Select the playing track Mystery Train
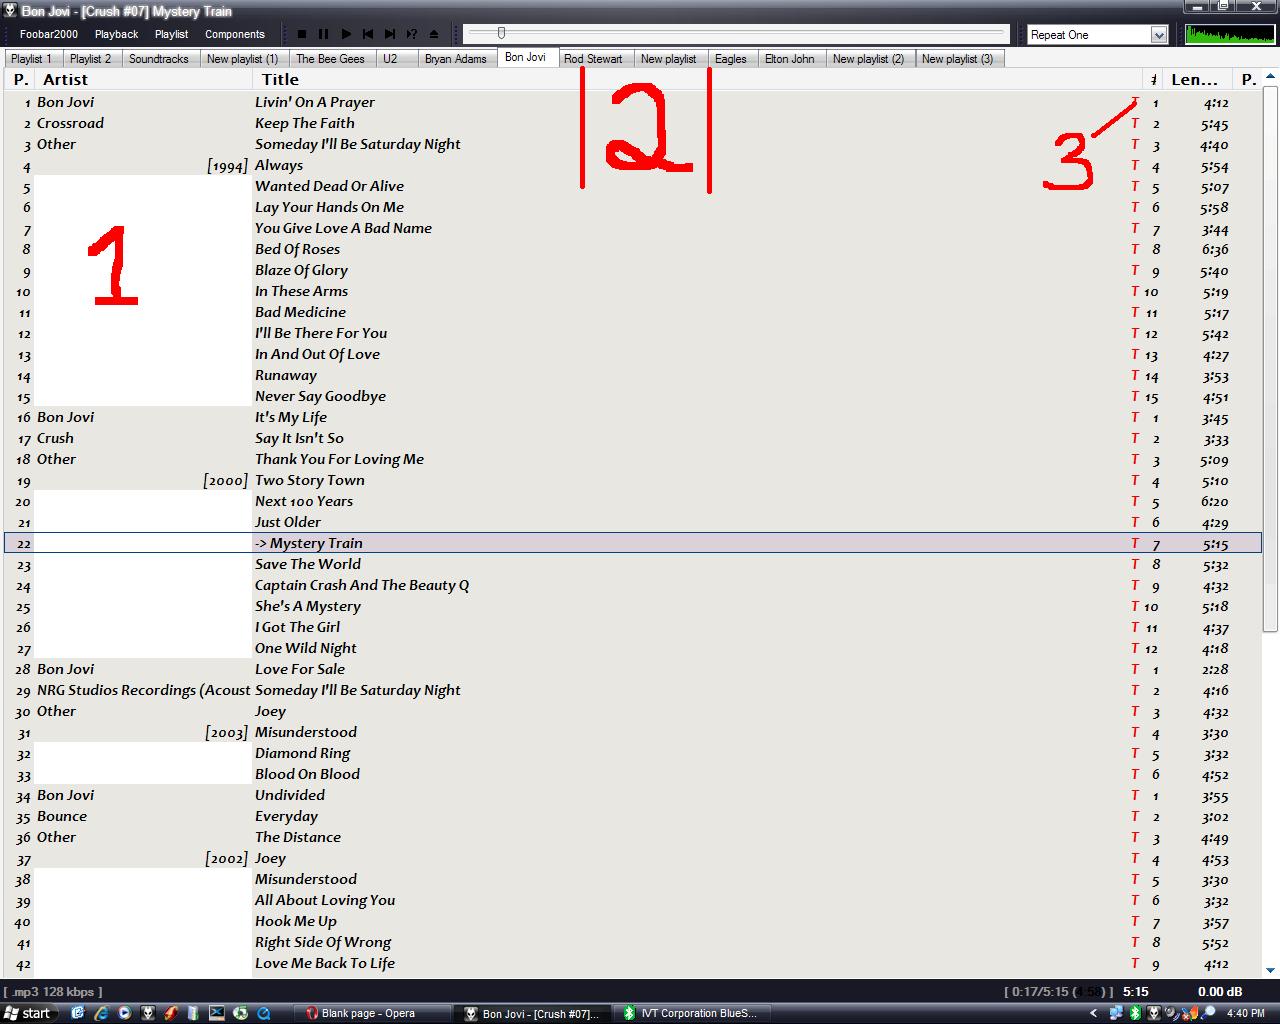 [x=633, y=543]
